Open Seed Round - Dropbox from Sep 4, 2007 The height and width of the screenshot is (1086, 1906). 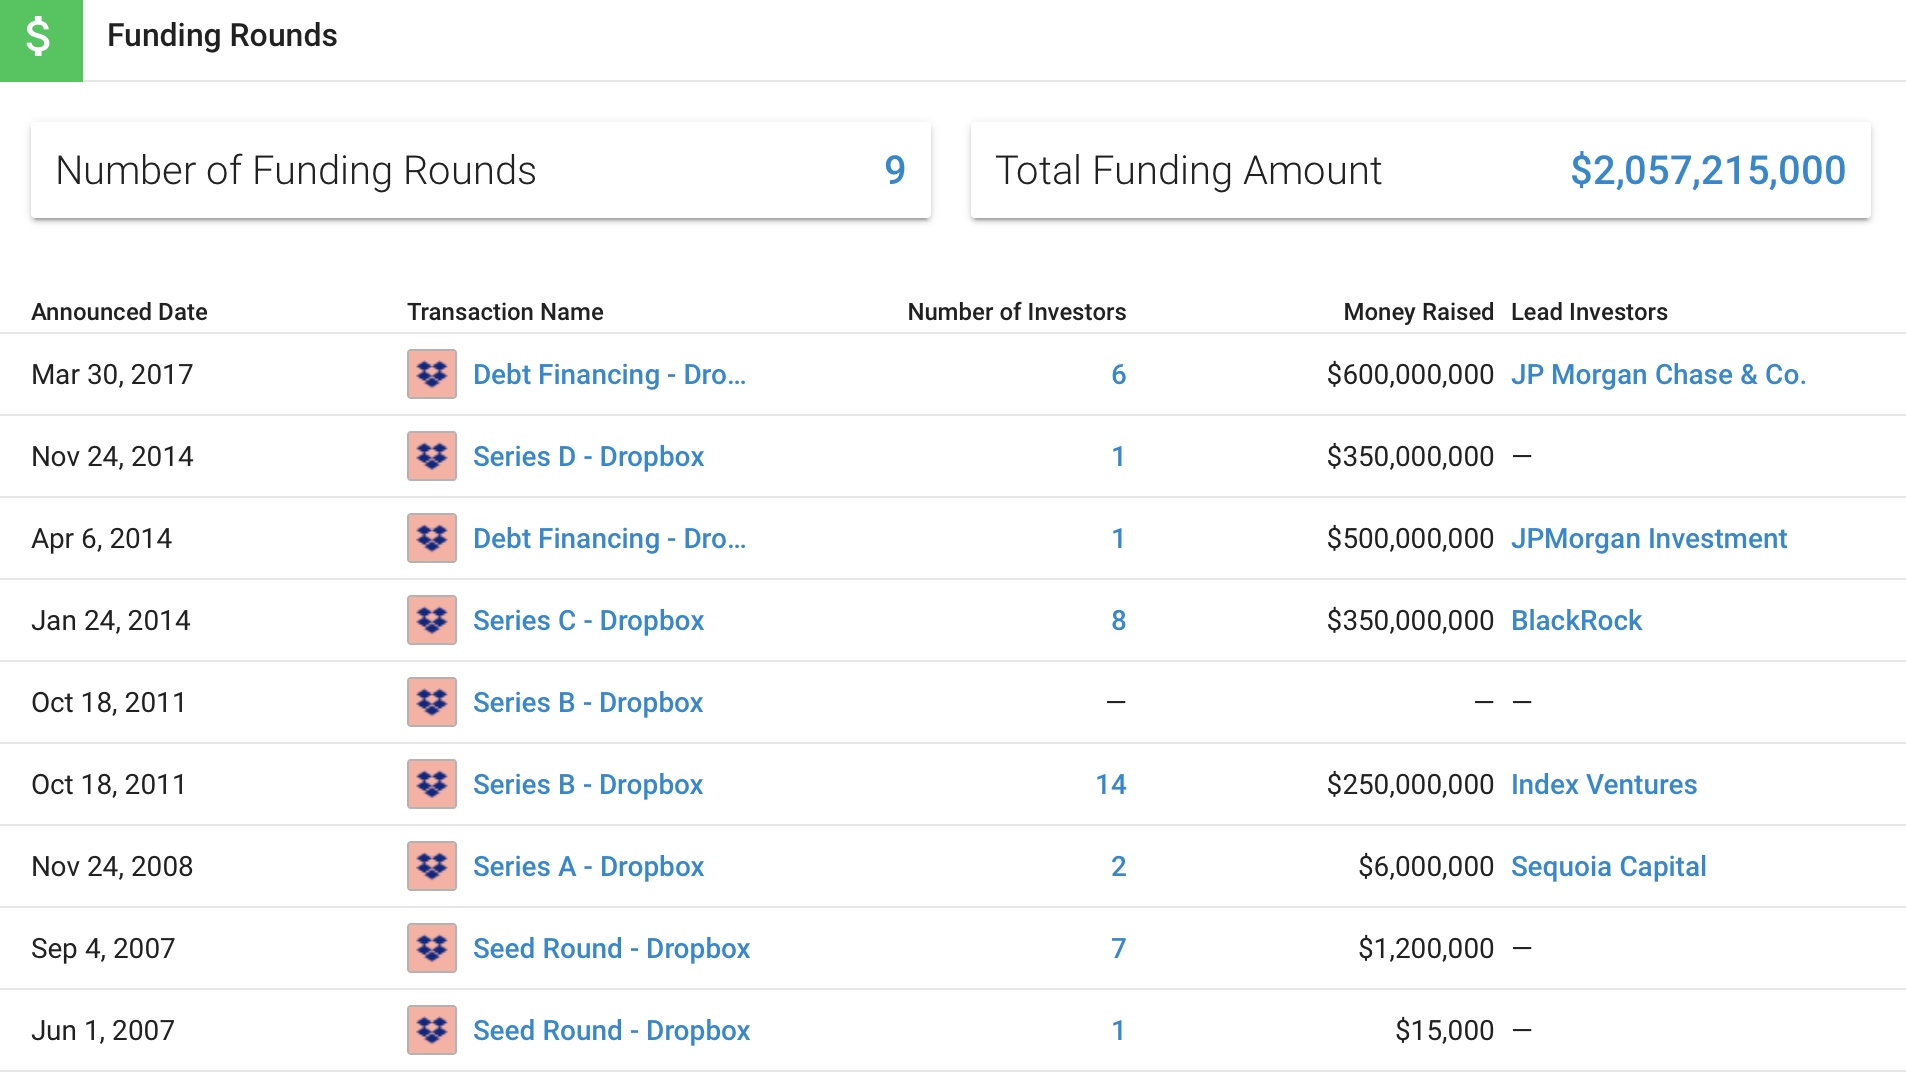611,948
